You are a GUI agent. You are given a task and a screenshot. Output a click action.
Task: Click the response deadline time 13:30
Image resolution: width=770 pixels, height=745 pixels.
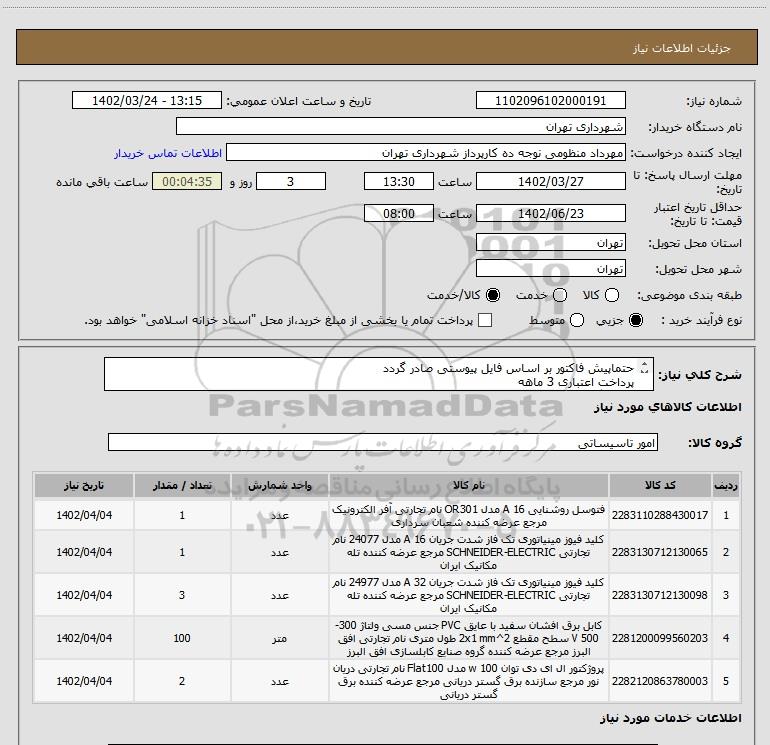point(399,181)
